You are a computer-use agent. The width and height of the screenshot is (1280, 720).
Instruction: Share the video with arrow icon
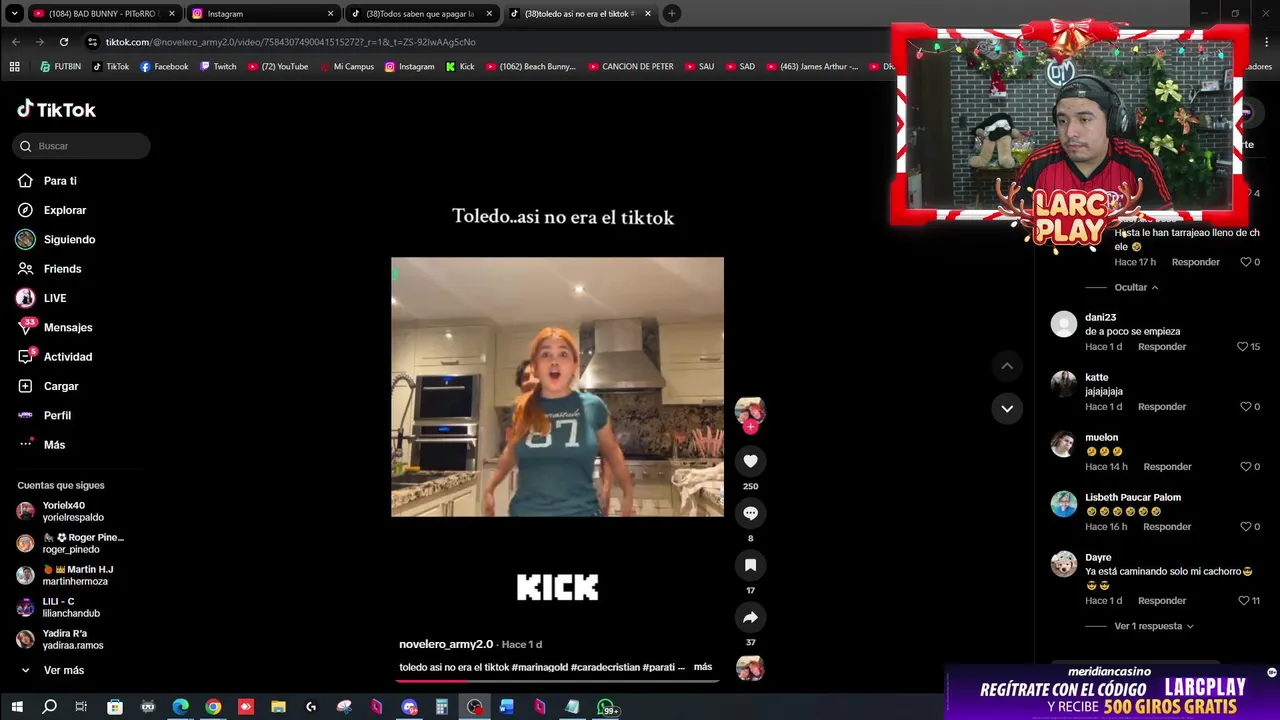(750, 617)
